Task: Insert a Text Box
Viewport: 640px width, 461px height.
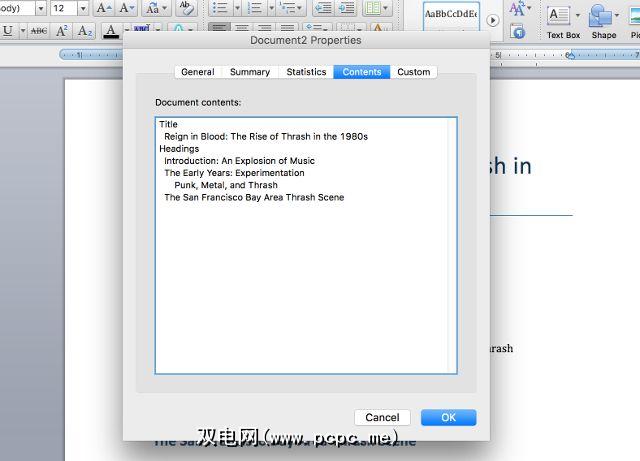Action: pyautogui.click(x=563, y=20)
